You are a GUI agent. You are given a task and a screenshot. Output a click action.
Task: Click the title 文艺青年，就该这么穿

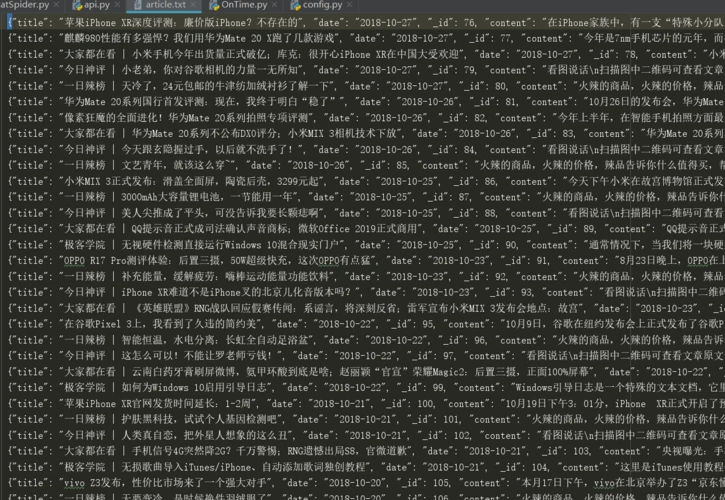178,165
